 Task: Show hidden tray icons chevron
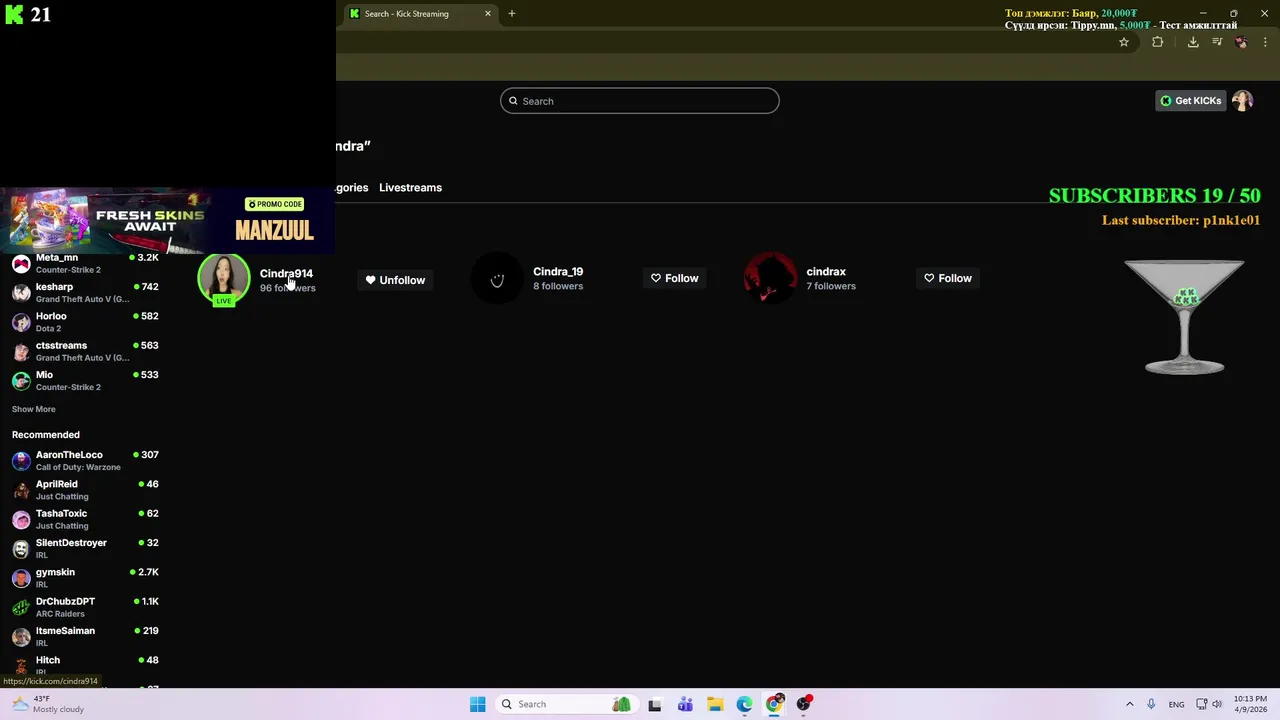point(1130,704)
